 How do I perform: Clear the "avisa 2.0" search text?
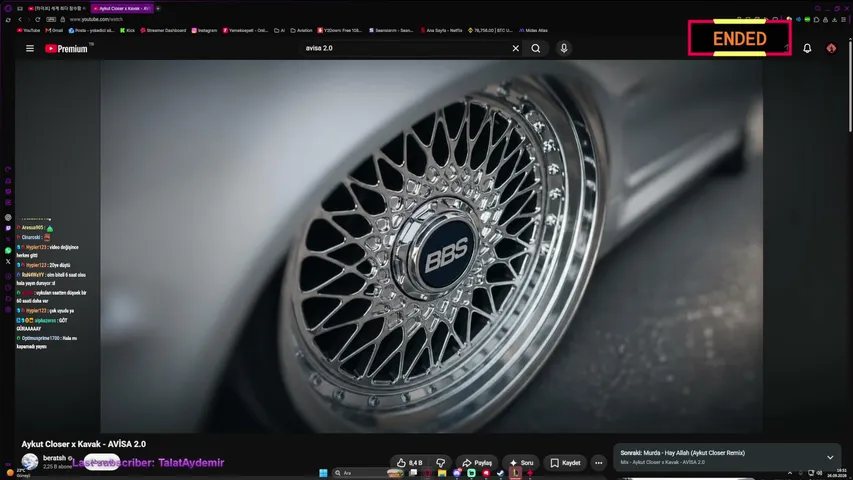click(x=515, y=48)
